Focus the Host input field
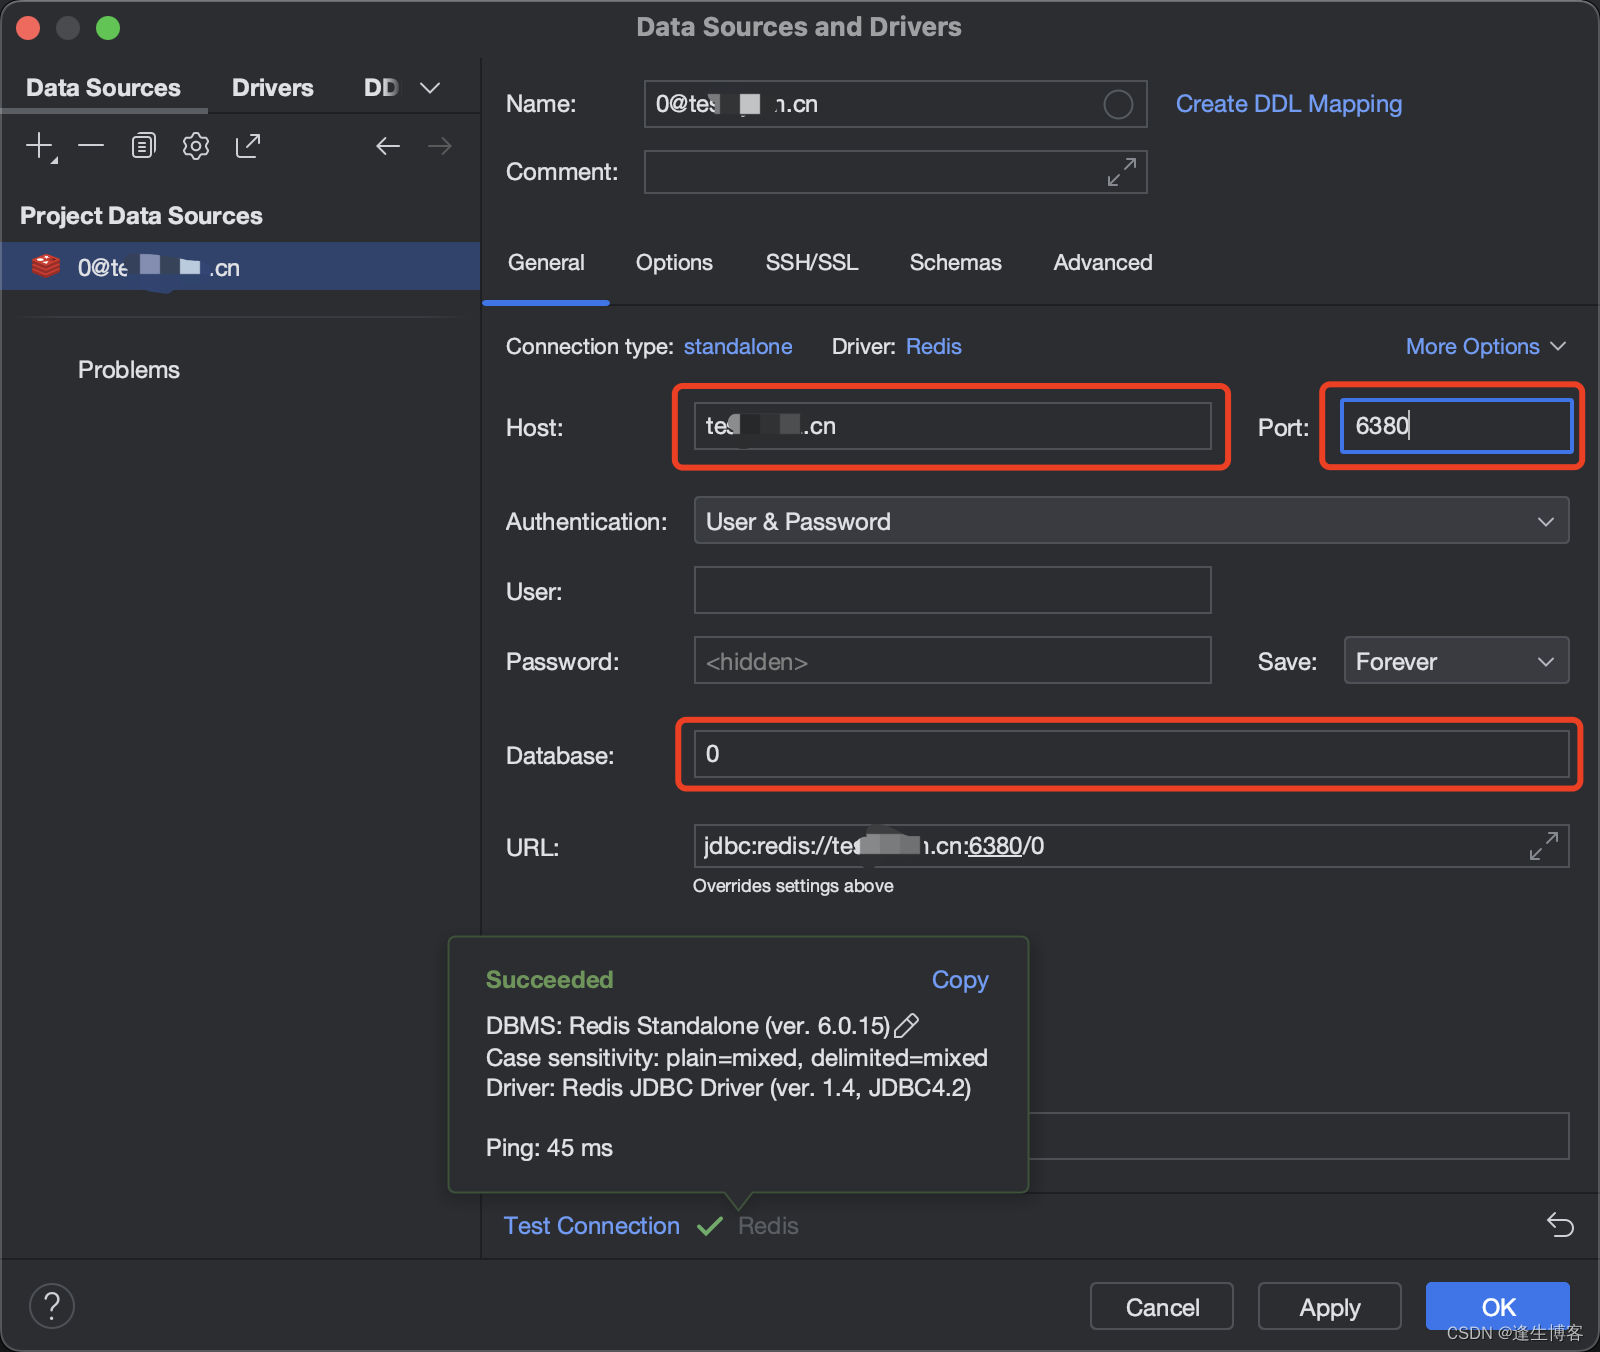1600x1352 pixels. (x=953, y=426)
